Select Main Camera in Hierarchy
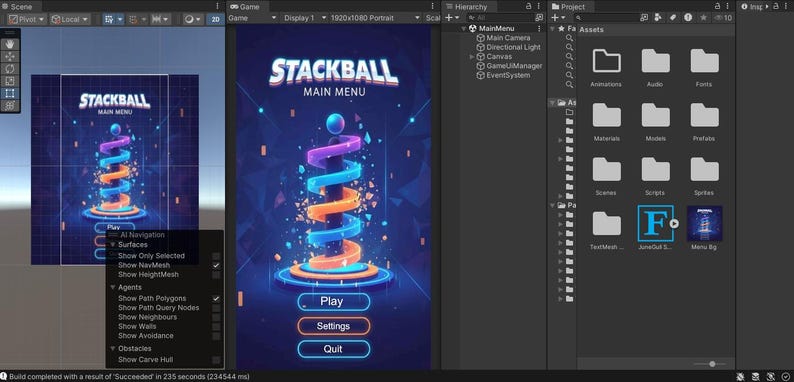 508,38
